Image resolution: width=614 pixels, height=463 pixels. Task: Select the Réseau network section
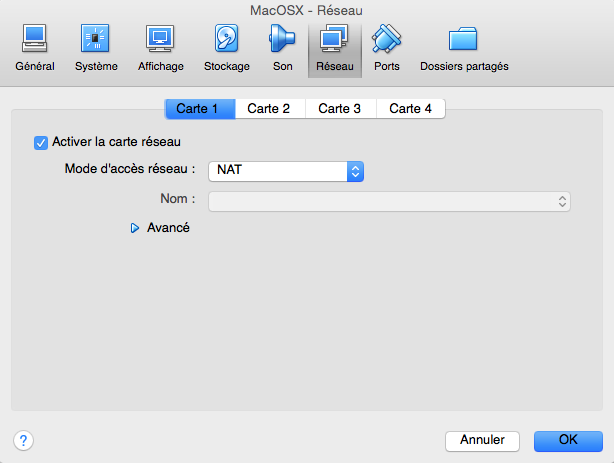coord(335,49)
